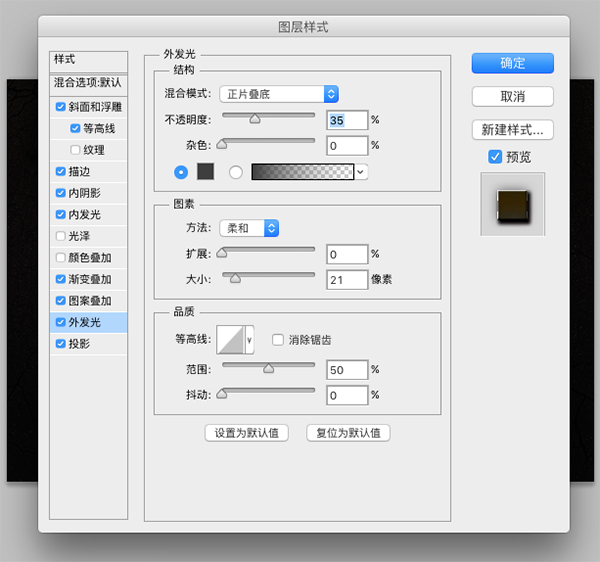The image size is (600, 562).
Task: Select 投影 in the styles list
Action: point(78,344)
